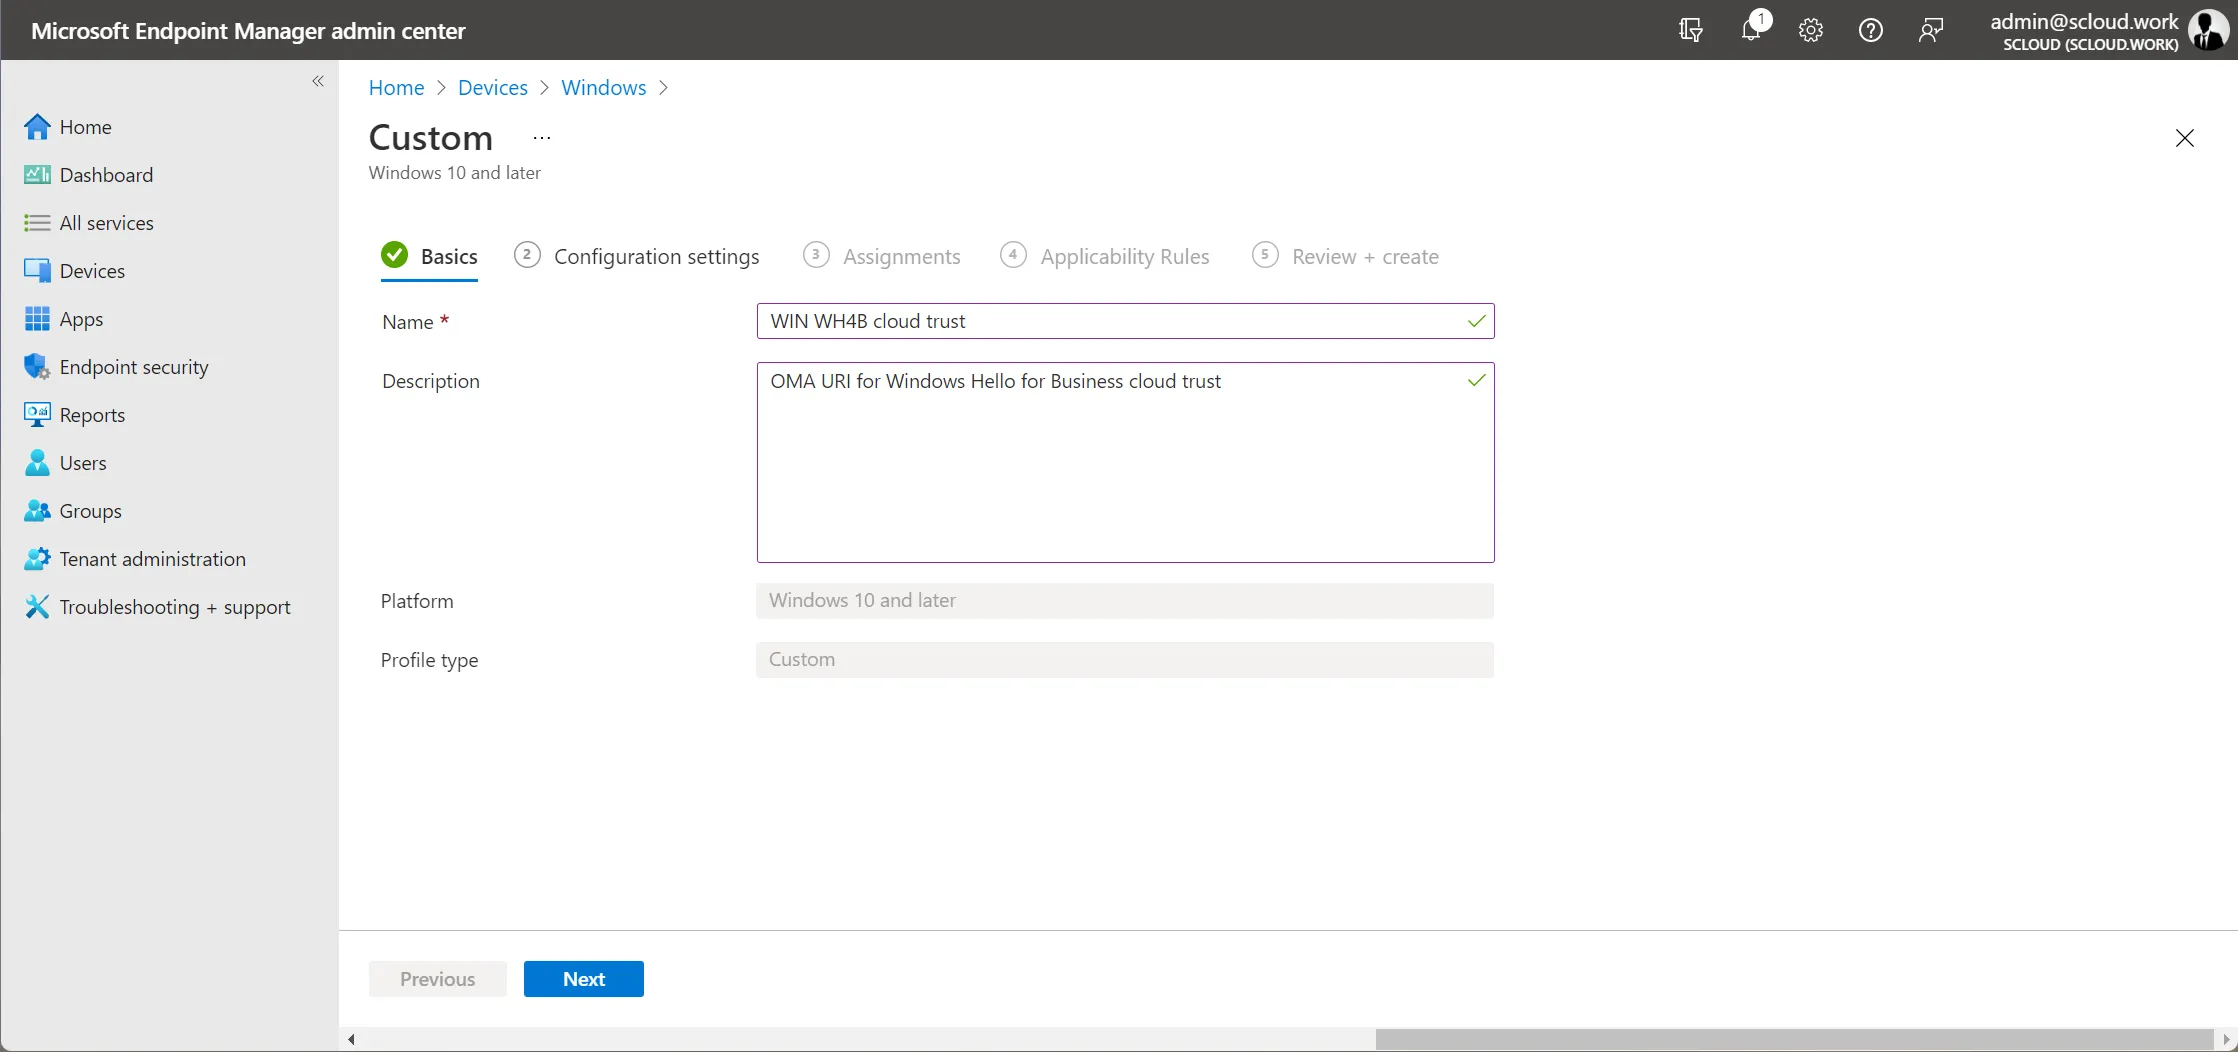Click the Endpoint security shield icon

coord(37,367)
